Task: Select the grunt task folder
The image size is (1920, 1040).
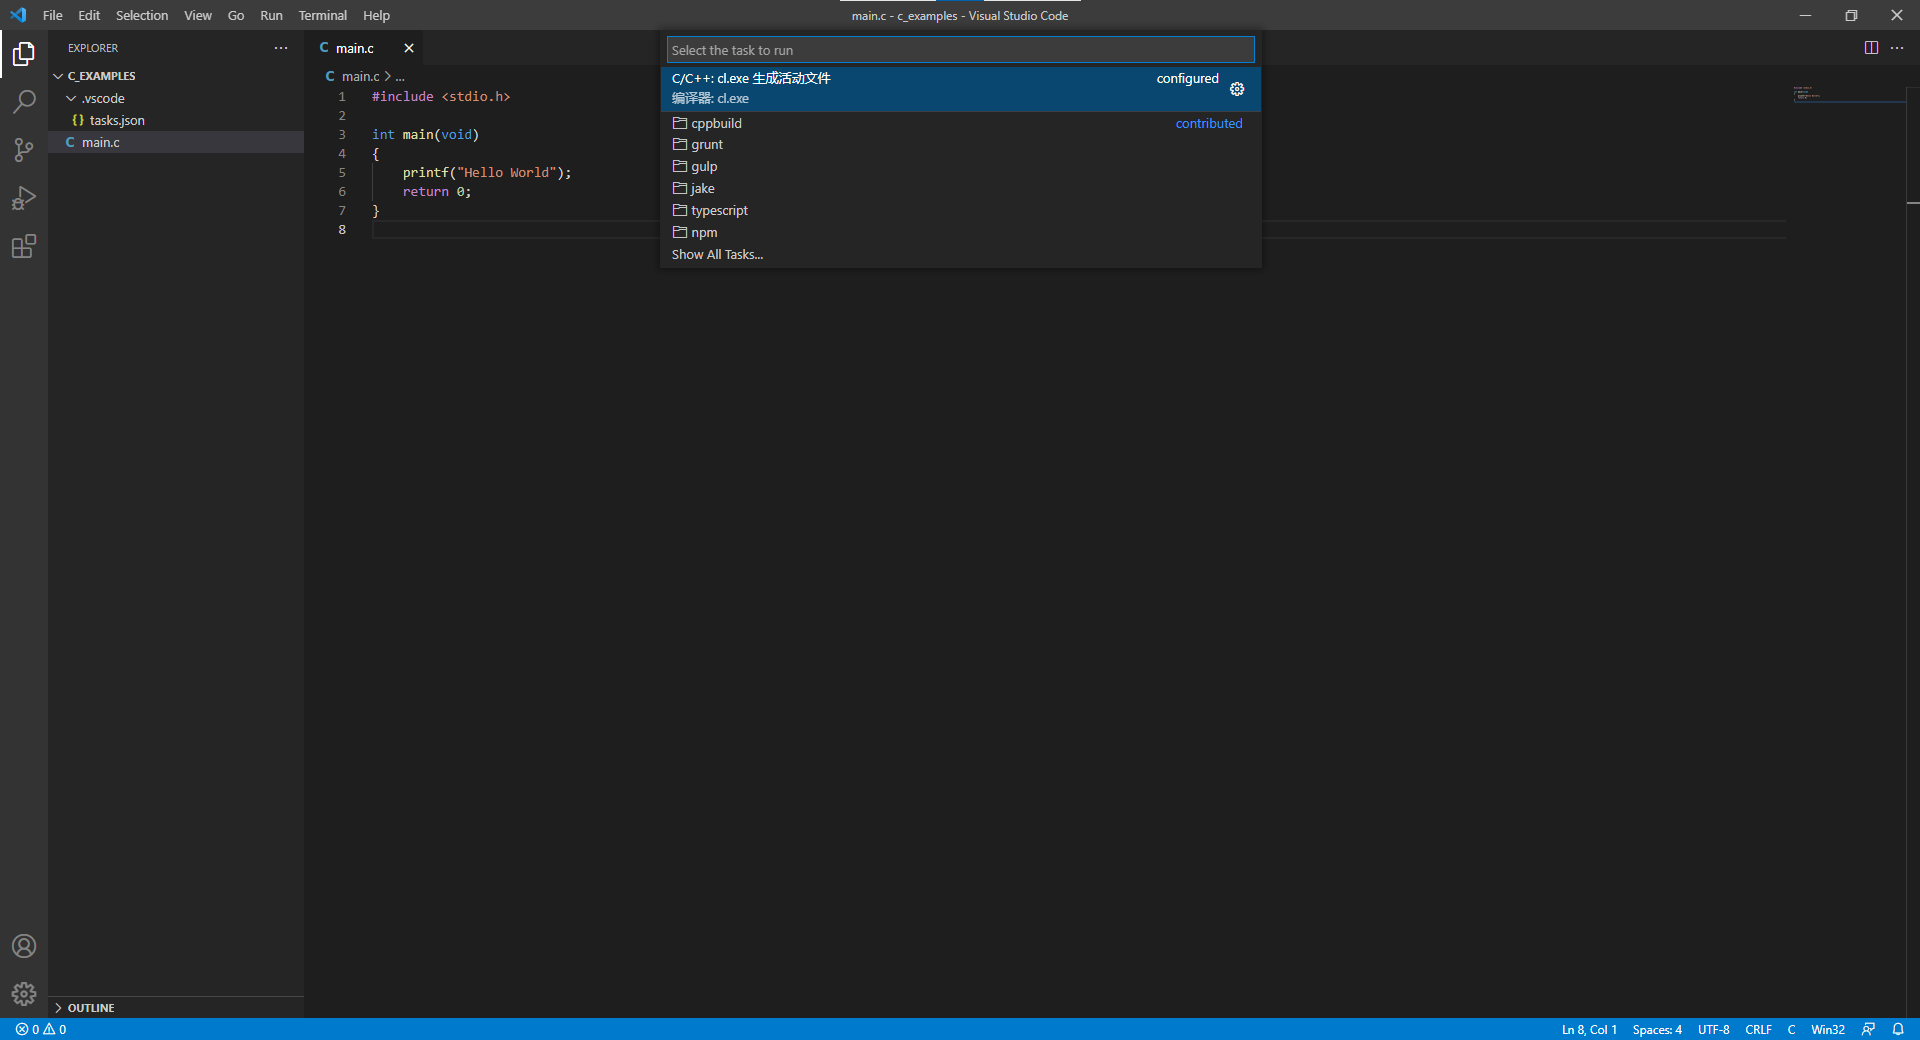Action: [x=960, y=145]
